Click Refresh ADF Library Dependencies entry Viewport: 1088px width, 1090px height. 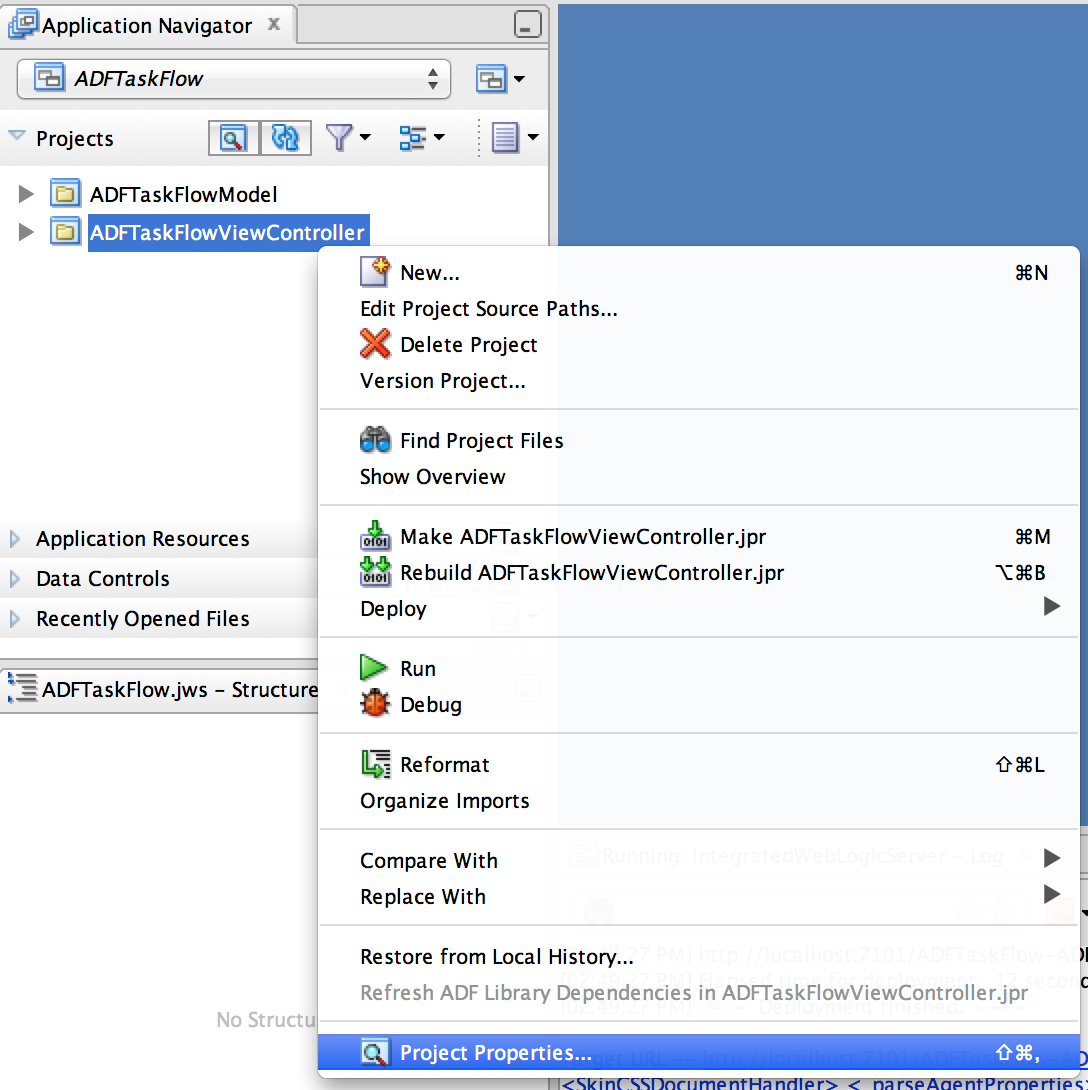pyautogui.click(x=699, y=993)
